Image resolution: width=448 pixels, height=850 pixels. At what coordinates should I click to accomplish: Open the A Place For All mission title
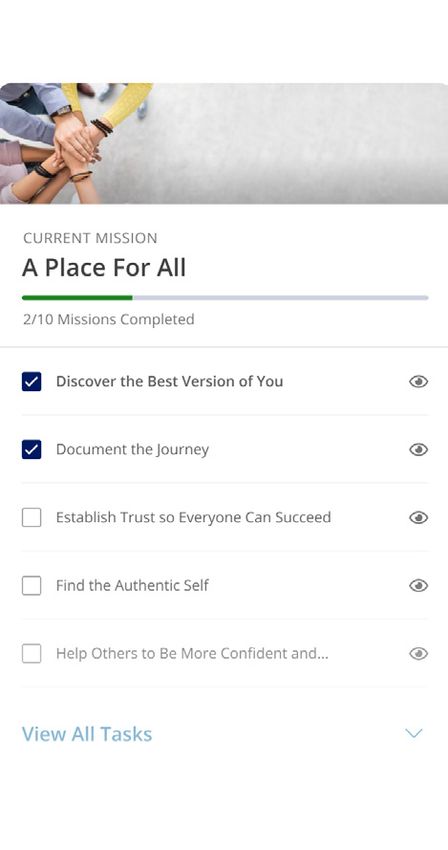(x=104, y=268)
